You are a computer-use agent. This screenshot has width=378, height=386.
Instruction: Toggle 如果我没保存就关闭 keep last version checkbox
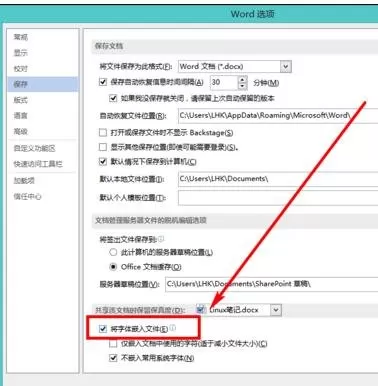[x=113, y=98]
